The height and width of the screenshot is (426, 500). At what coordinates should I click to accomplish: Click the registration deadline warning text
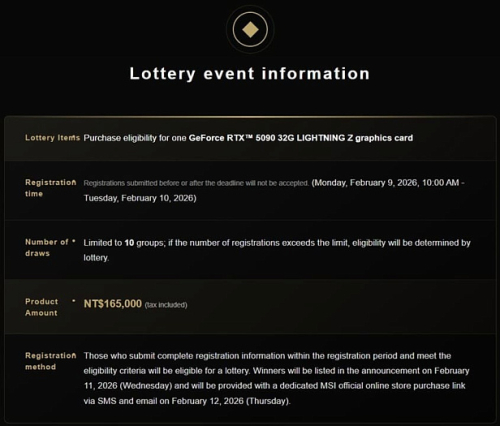(x=196, y=183)
